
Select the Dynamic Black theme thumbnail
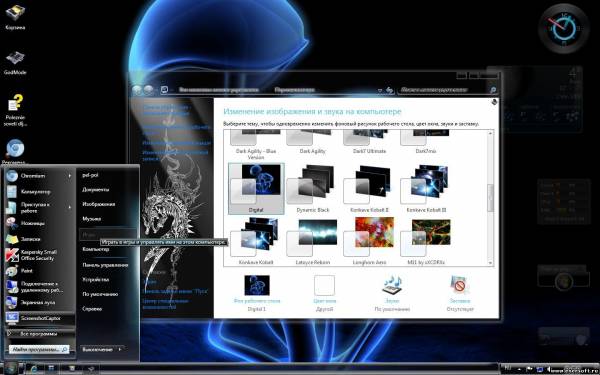313,189
